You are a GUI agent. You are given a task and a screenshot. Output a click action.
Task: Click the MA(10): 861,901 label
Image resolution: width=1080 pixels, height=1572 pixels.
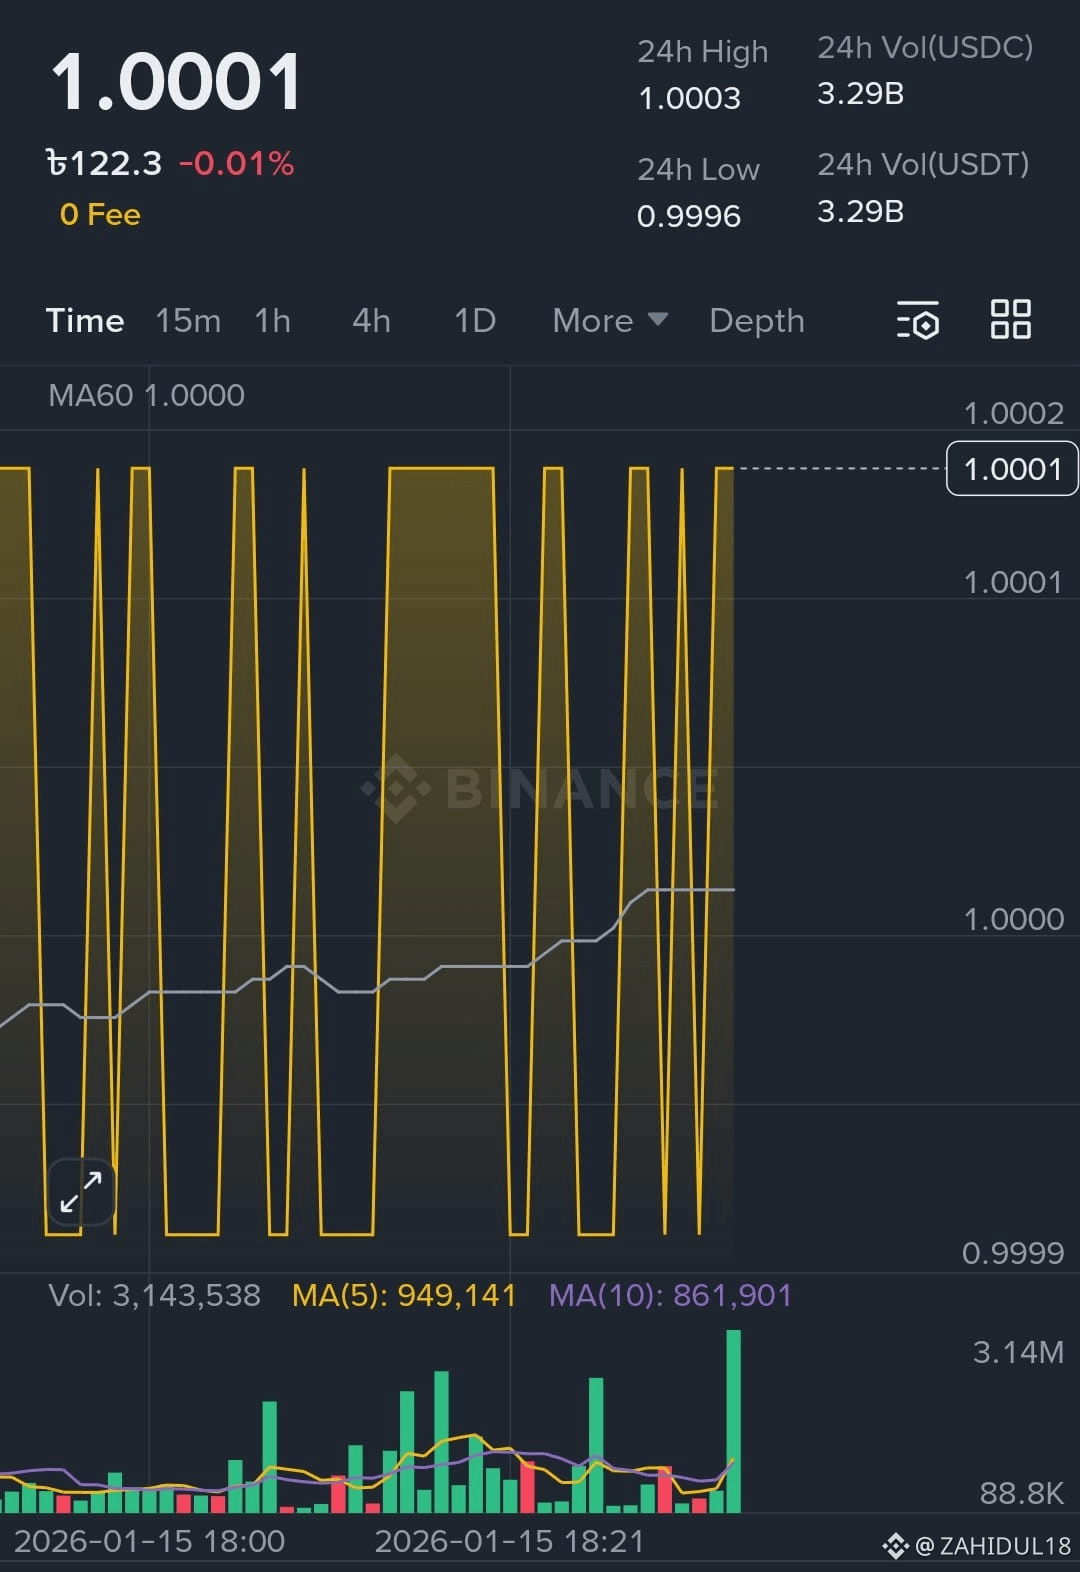670,1296
